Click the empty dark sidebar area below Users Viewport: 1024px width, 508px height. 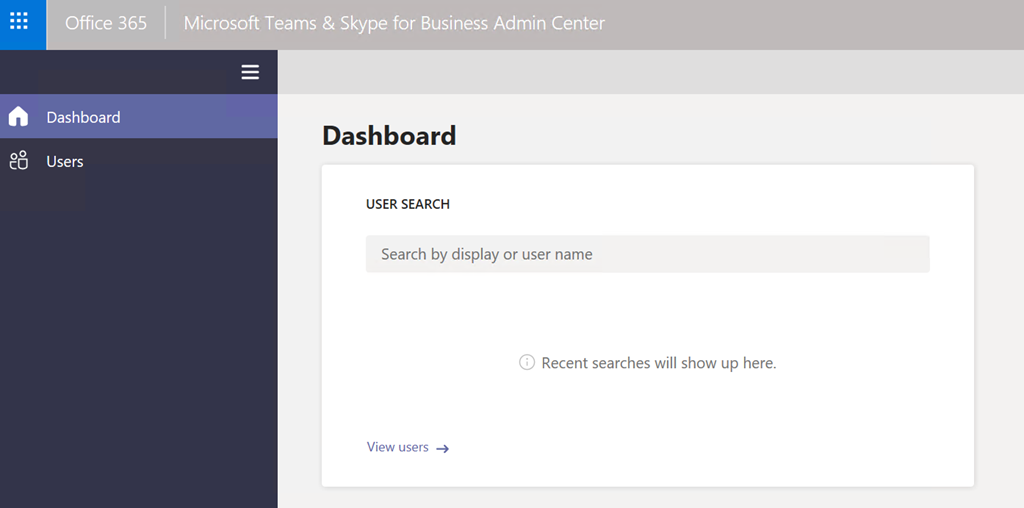[x=138, y=340]
